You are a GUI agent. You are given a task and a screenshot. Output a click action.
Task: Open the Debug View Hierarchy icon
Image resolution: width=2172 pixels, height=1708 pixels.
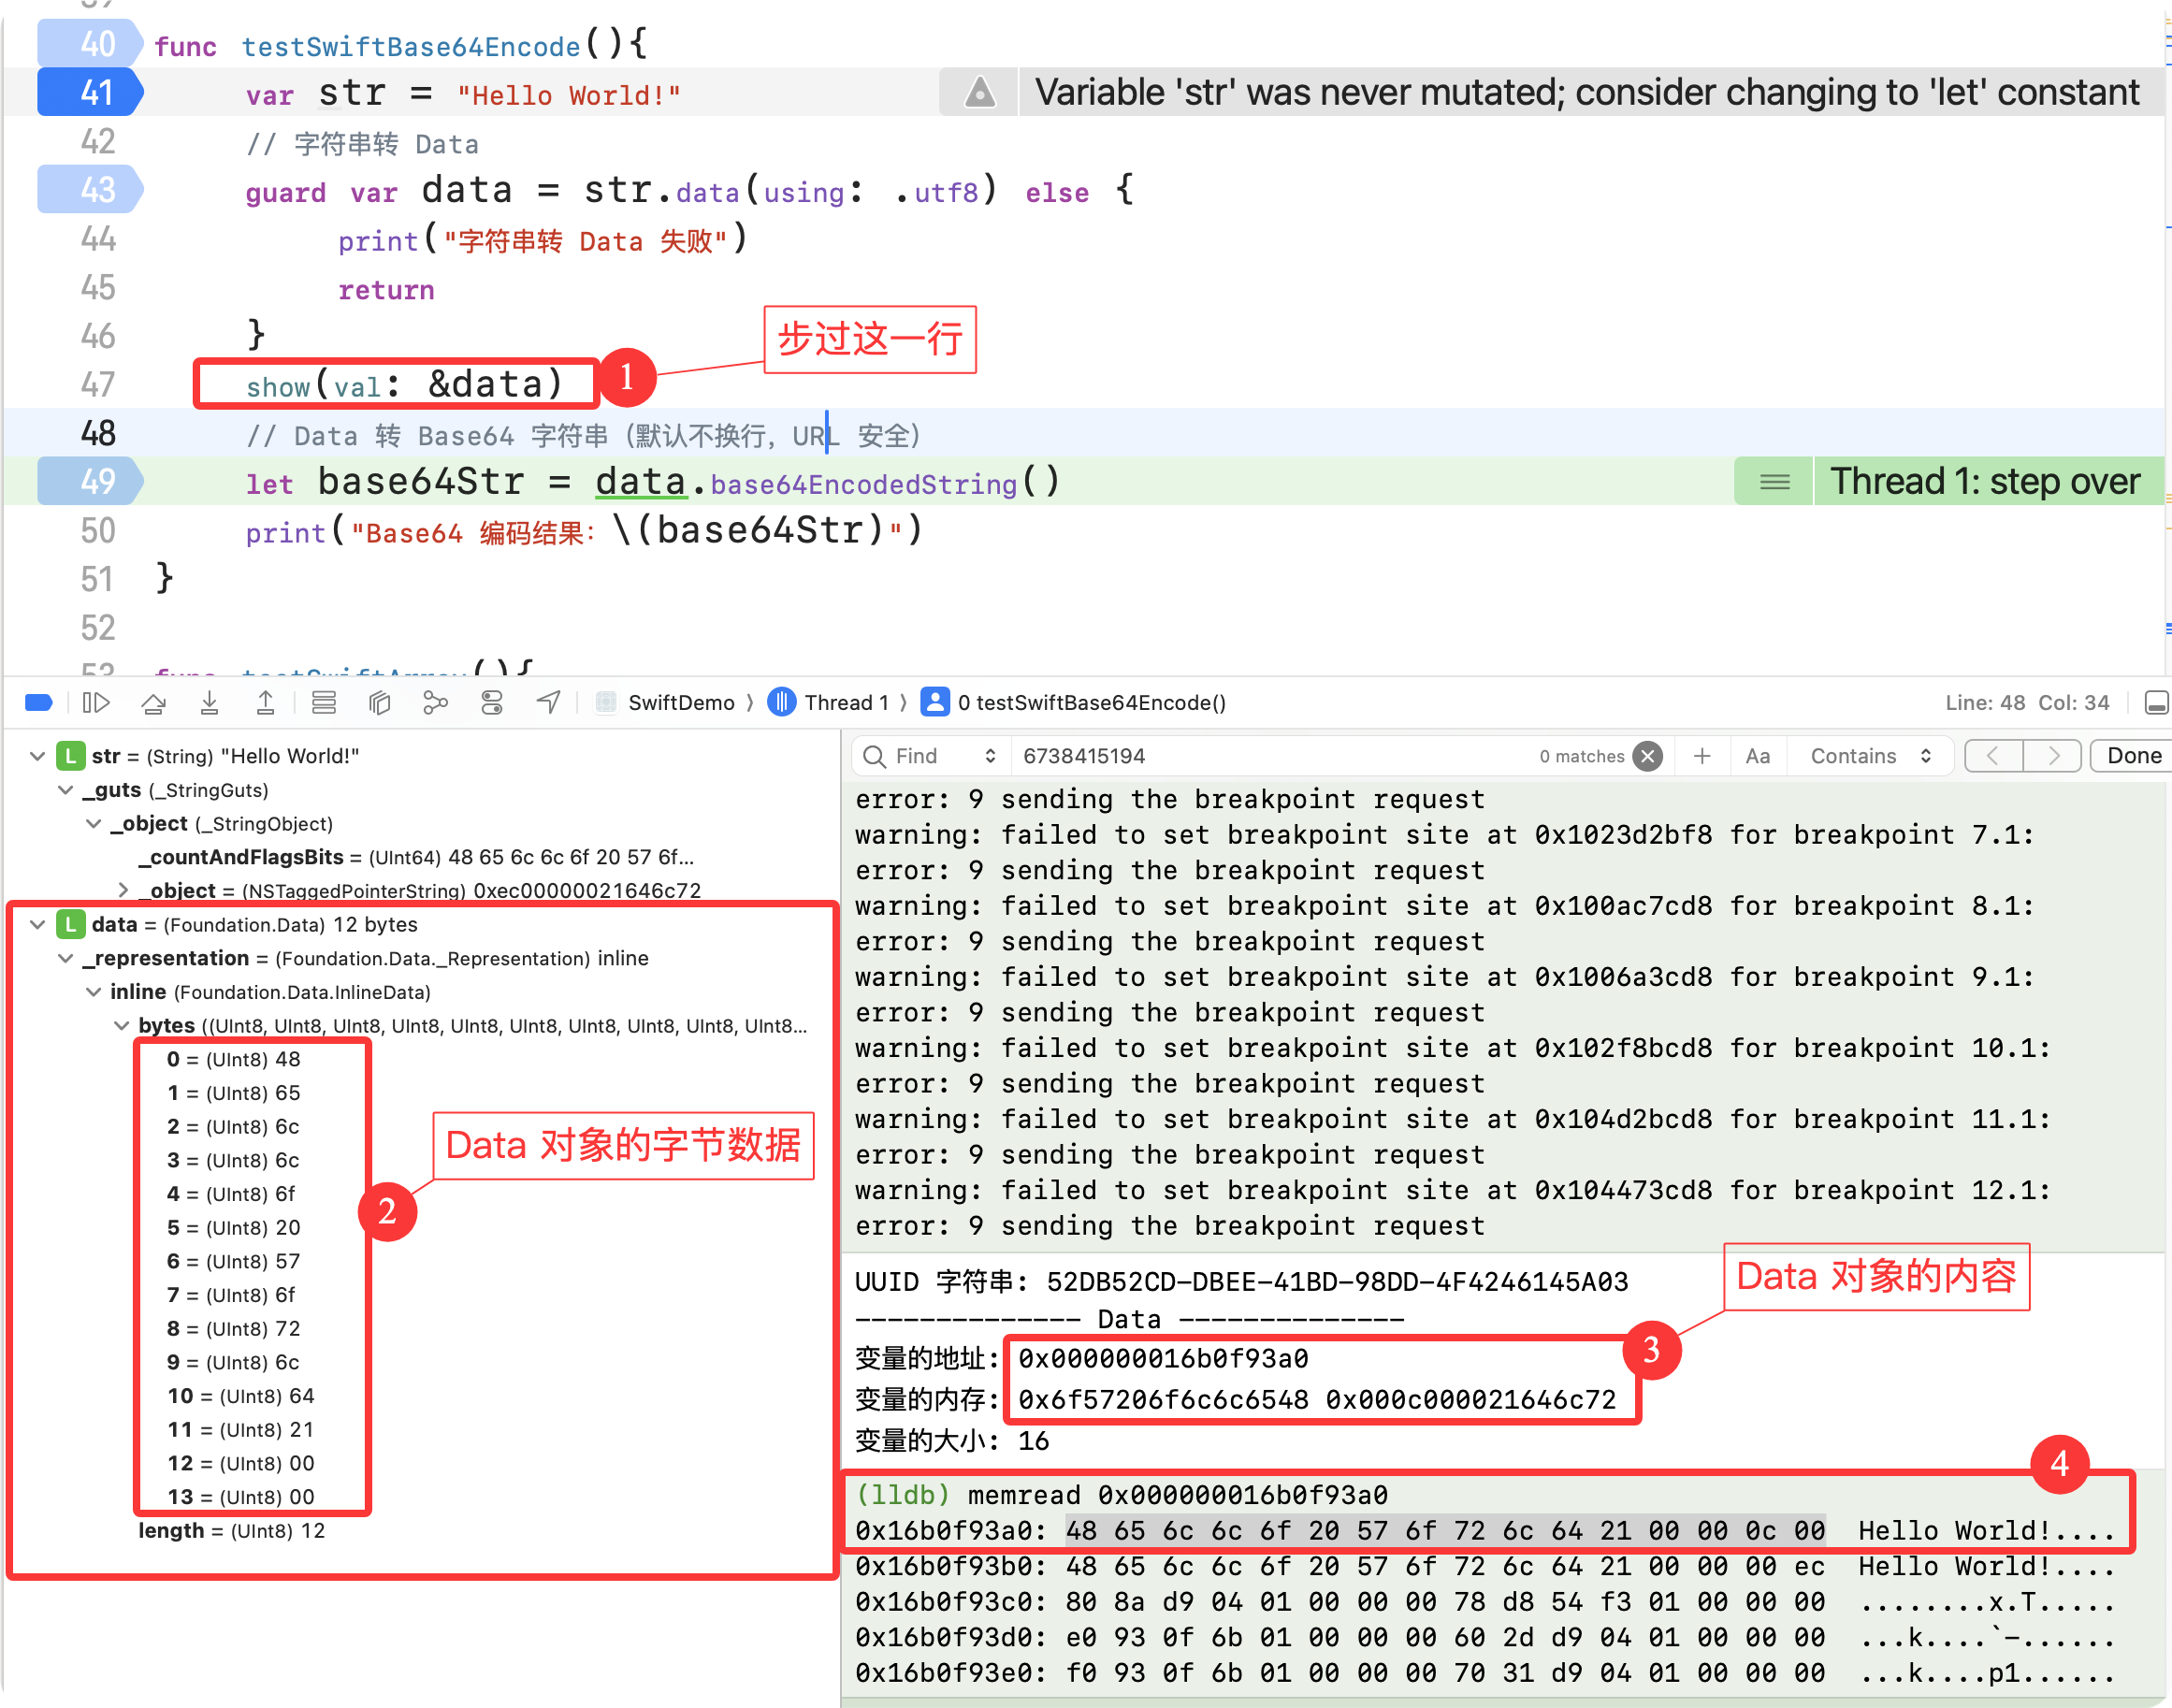(x=379, y=703)
